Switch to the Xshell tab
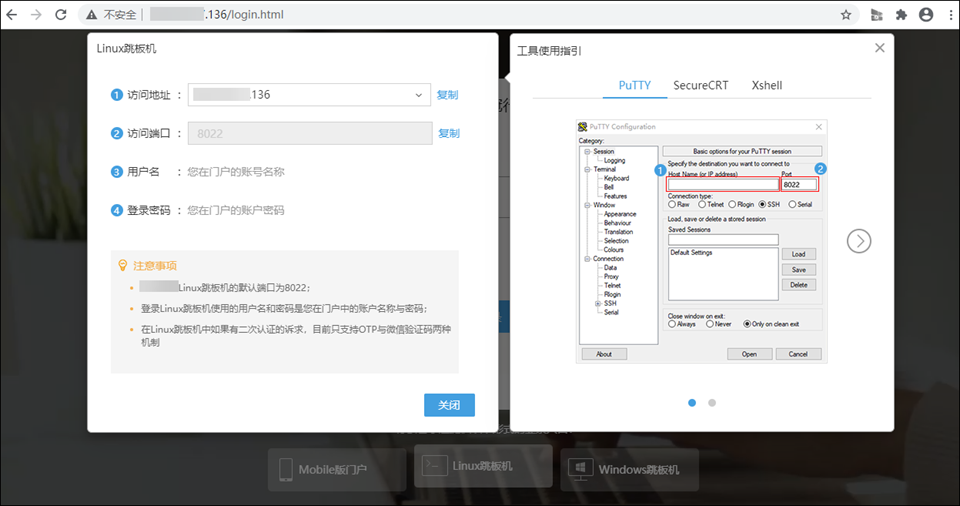 [767, 85]
